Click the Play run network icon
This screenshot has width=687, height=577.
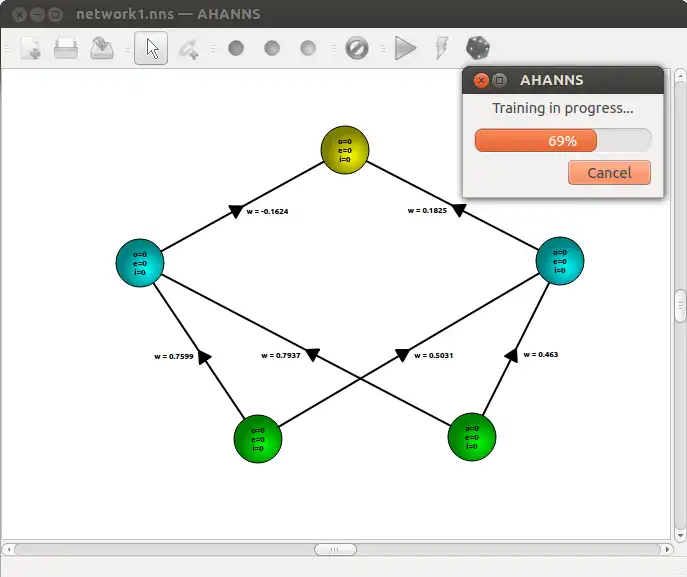click(x=405, y=48)
